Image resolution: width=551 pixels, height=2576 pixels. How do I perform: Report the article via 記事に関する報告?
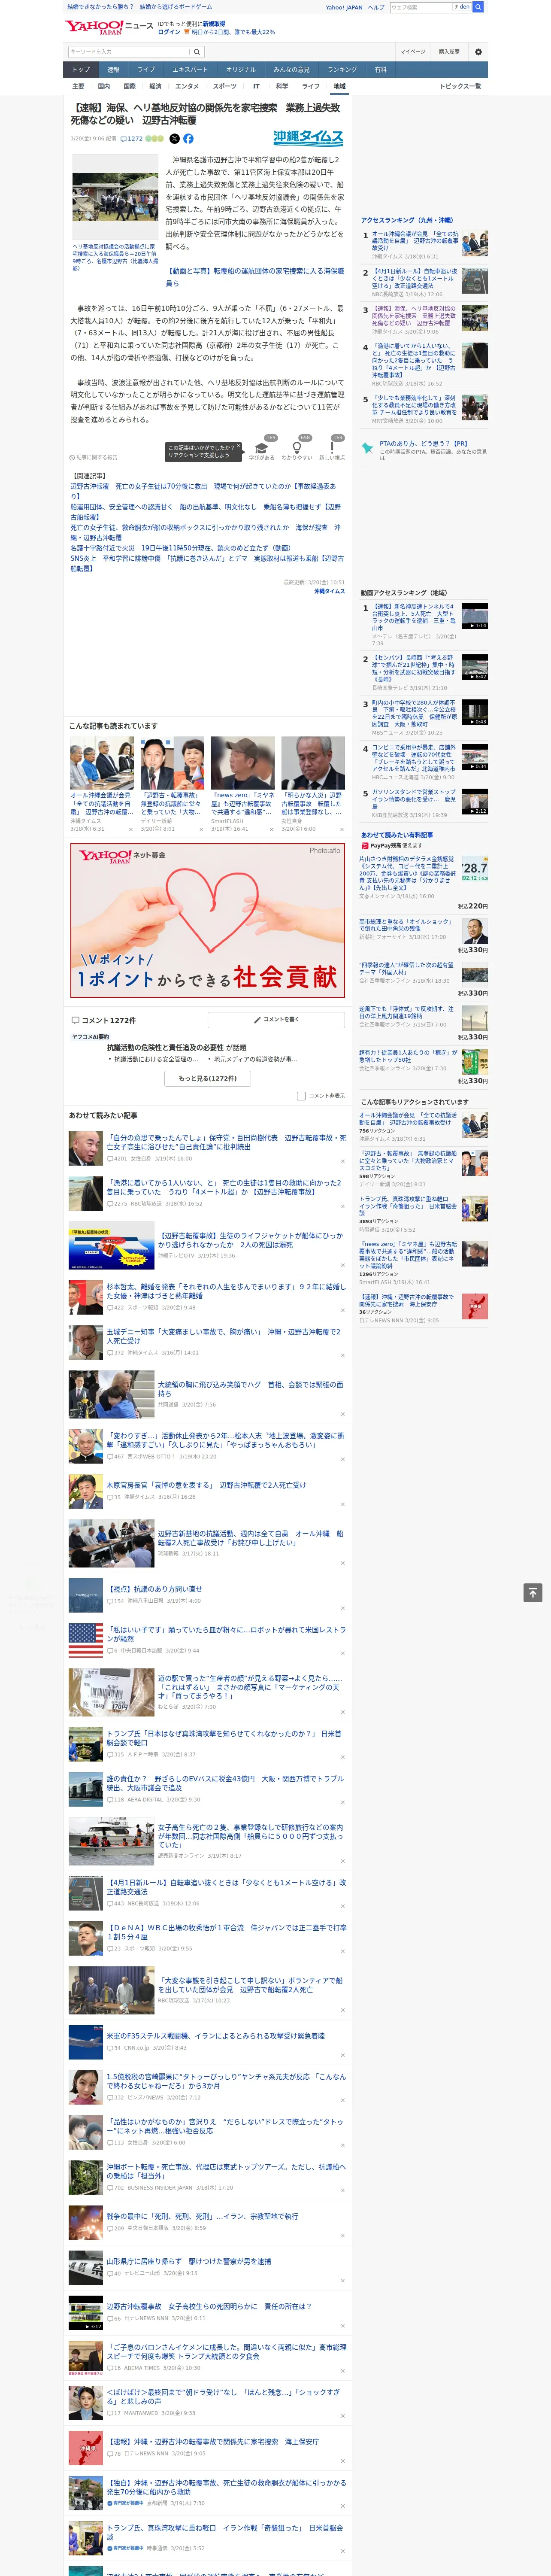click(94, 457)
